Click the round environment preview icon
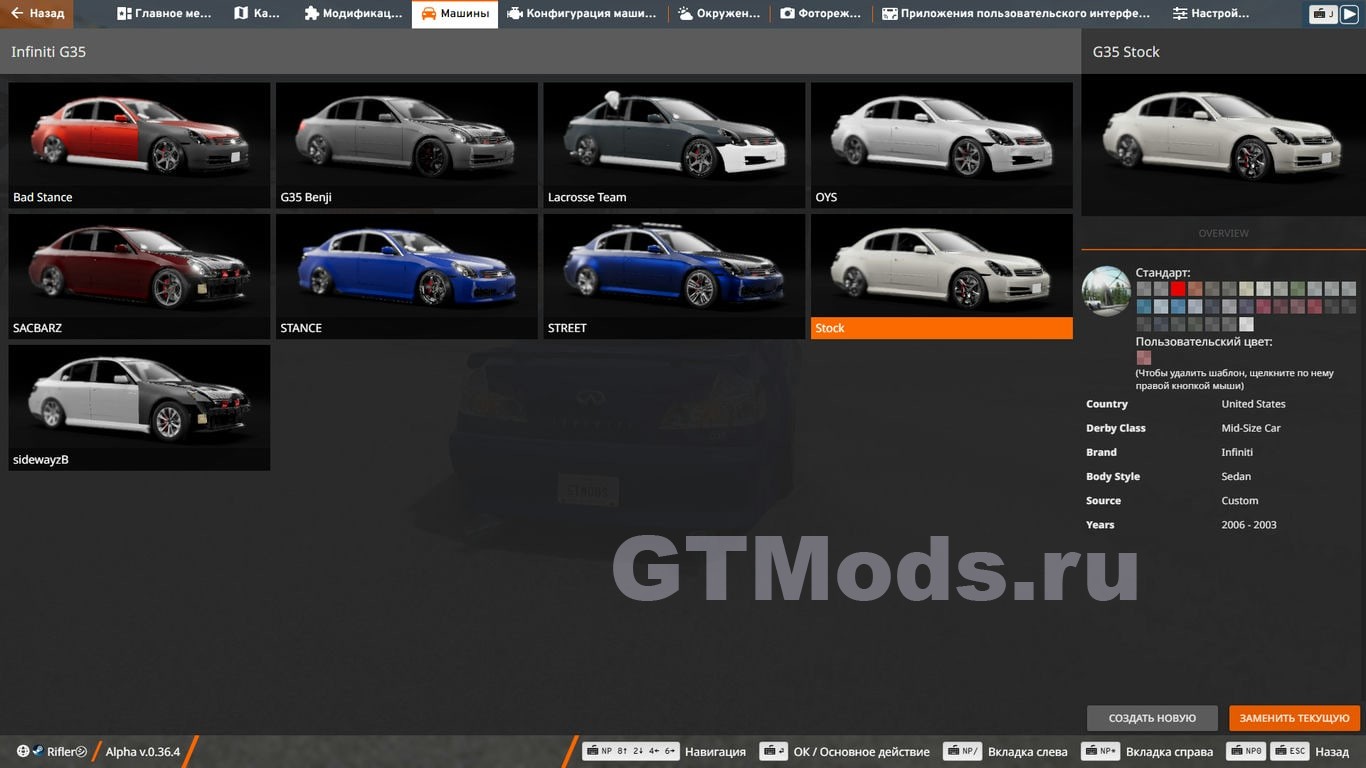This screenshot has height=768, width=1366. 1106,291
